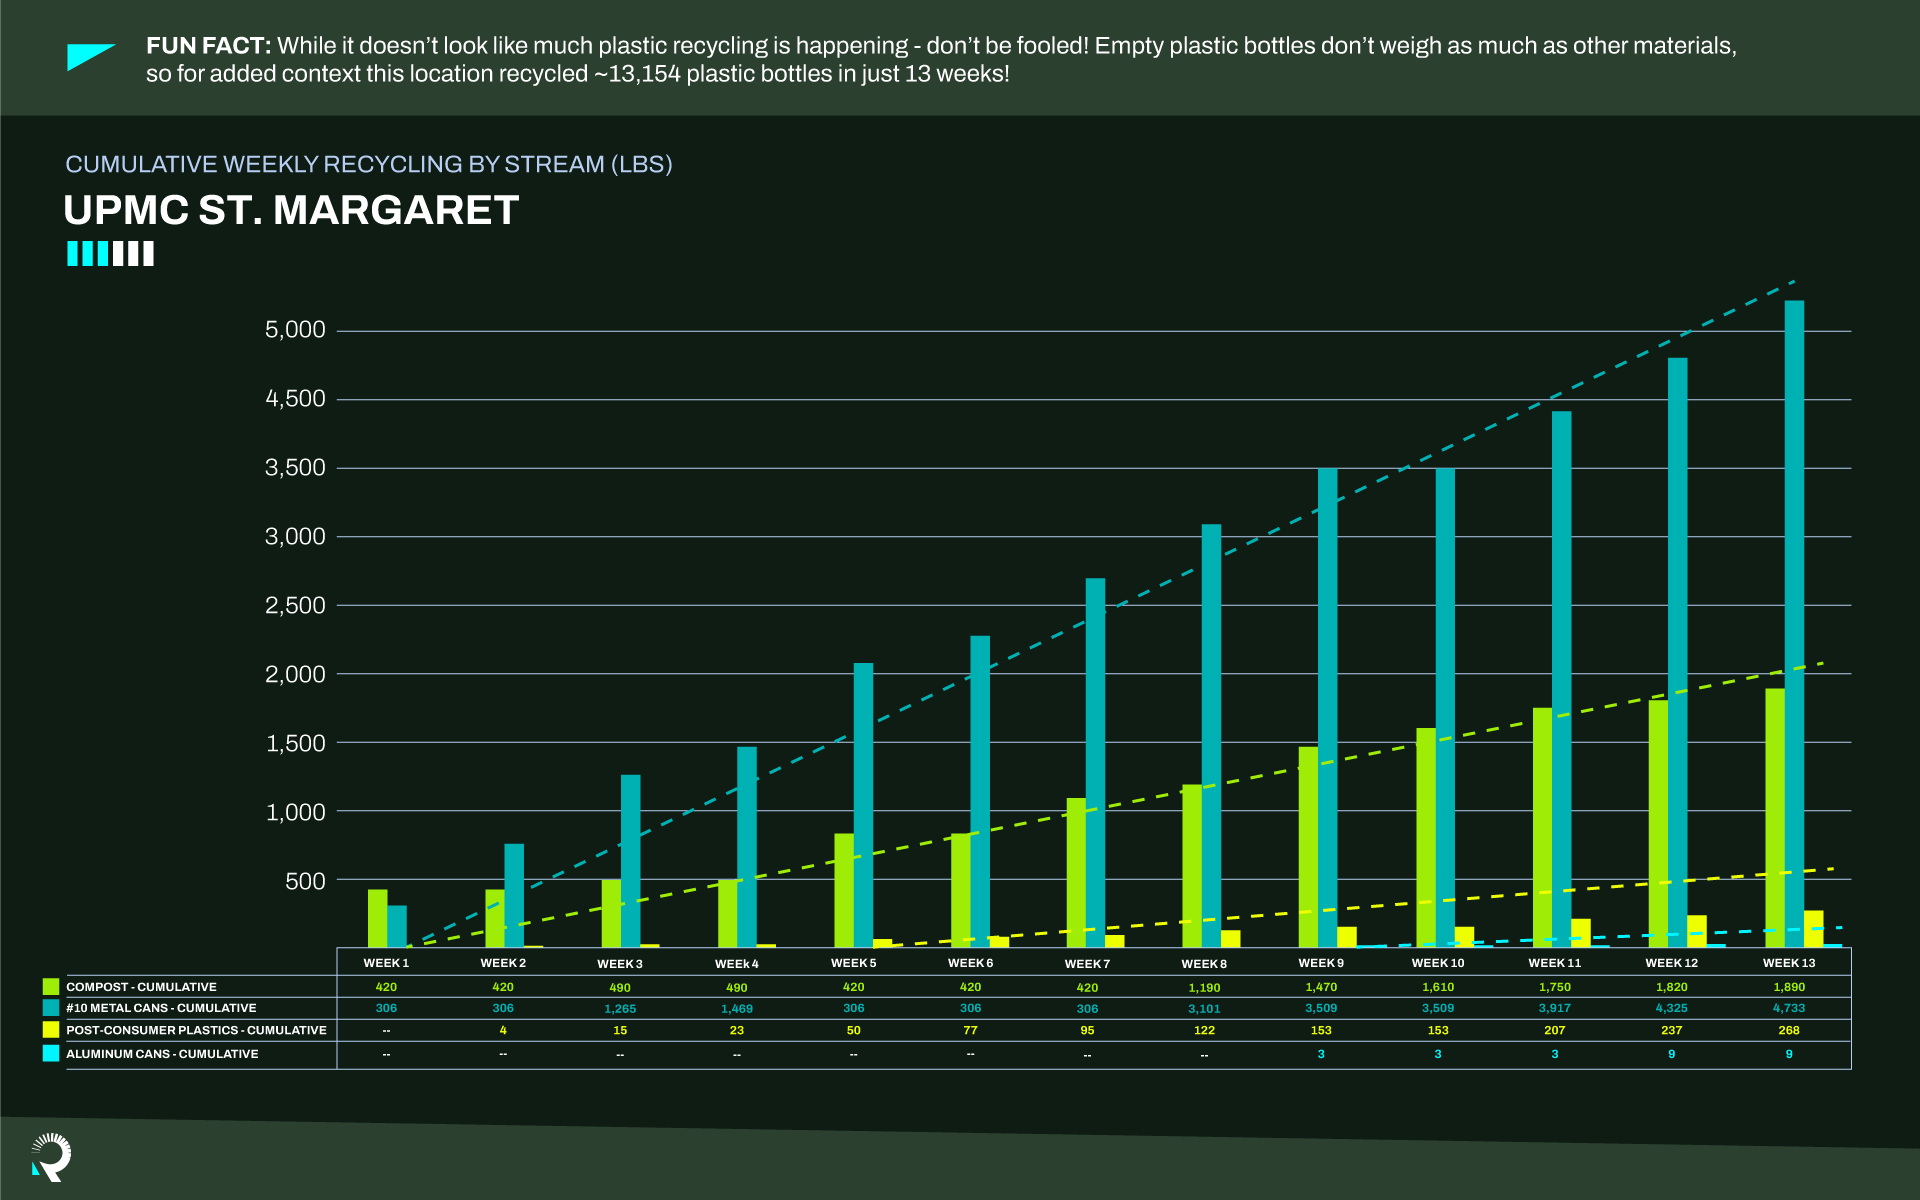Click the bold FUN FACT: label
Screen dimensions: 1920x1200
point(208,46)
